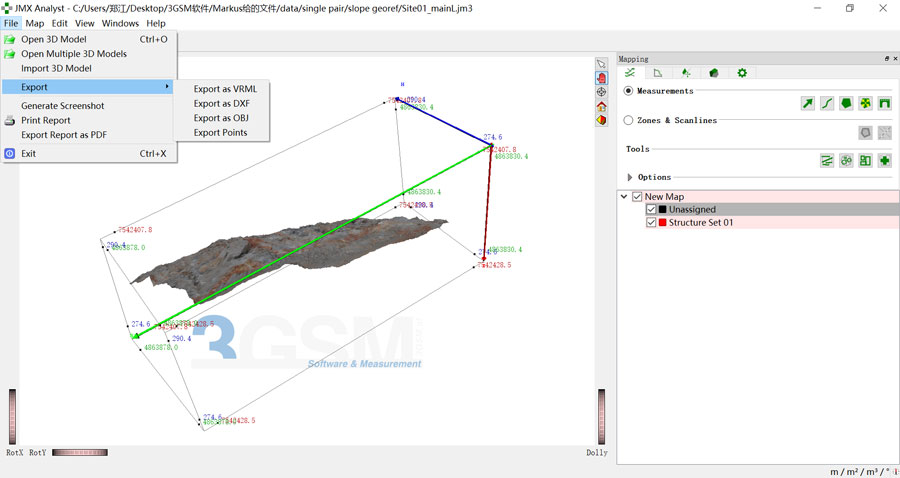
Task: Select the green polyline trace measurement tool
Action: click(x=827, y=103)
